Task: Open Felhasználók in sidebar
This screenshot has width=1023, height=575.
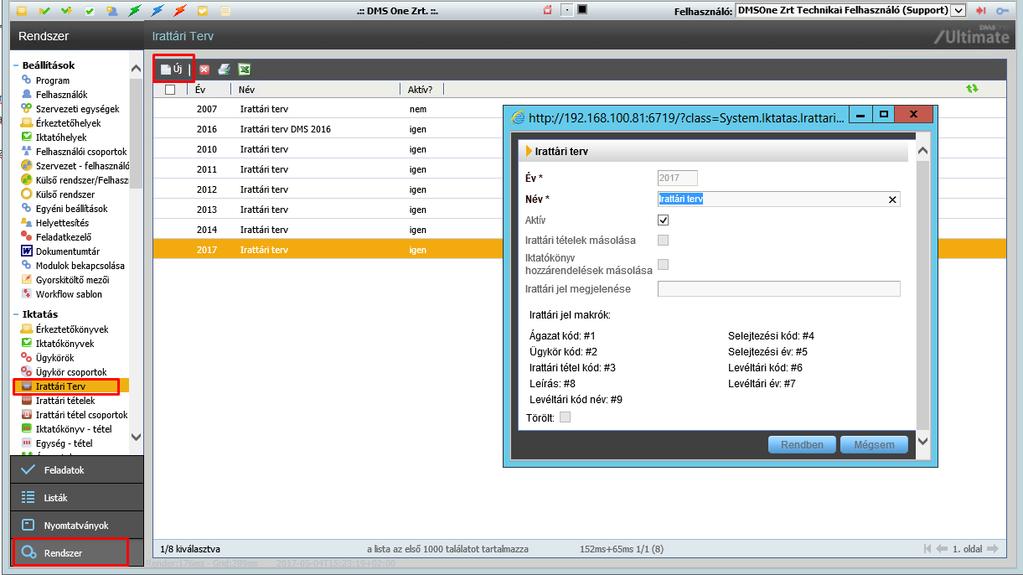Action: point(61,95)
